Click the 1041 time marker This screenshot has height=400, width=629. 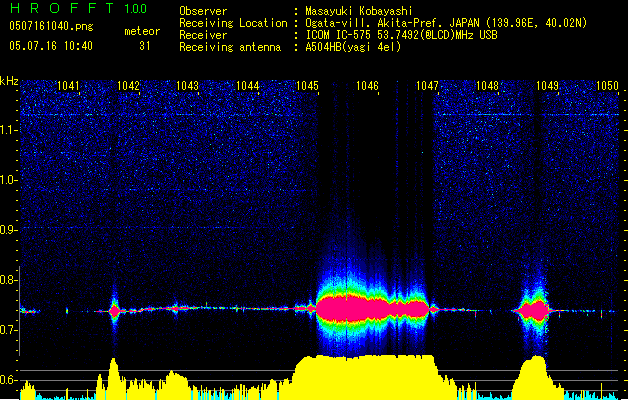point(68,85)
